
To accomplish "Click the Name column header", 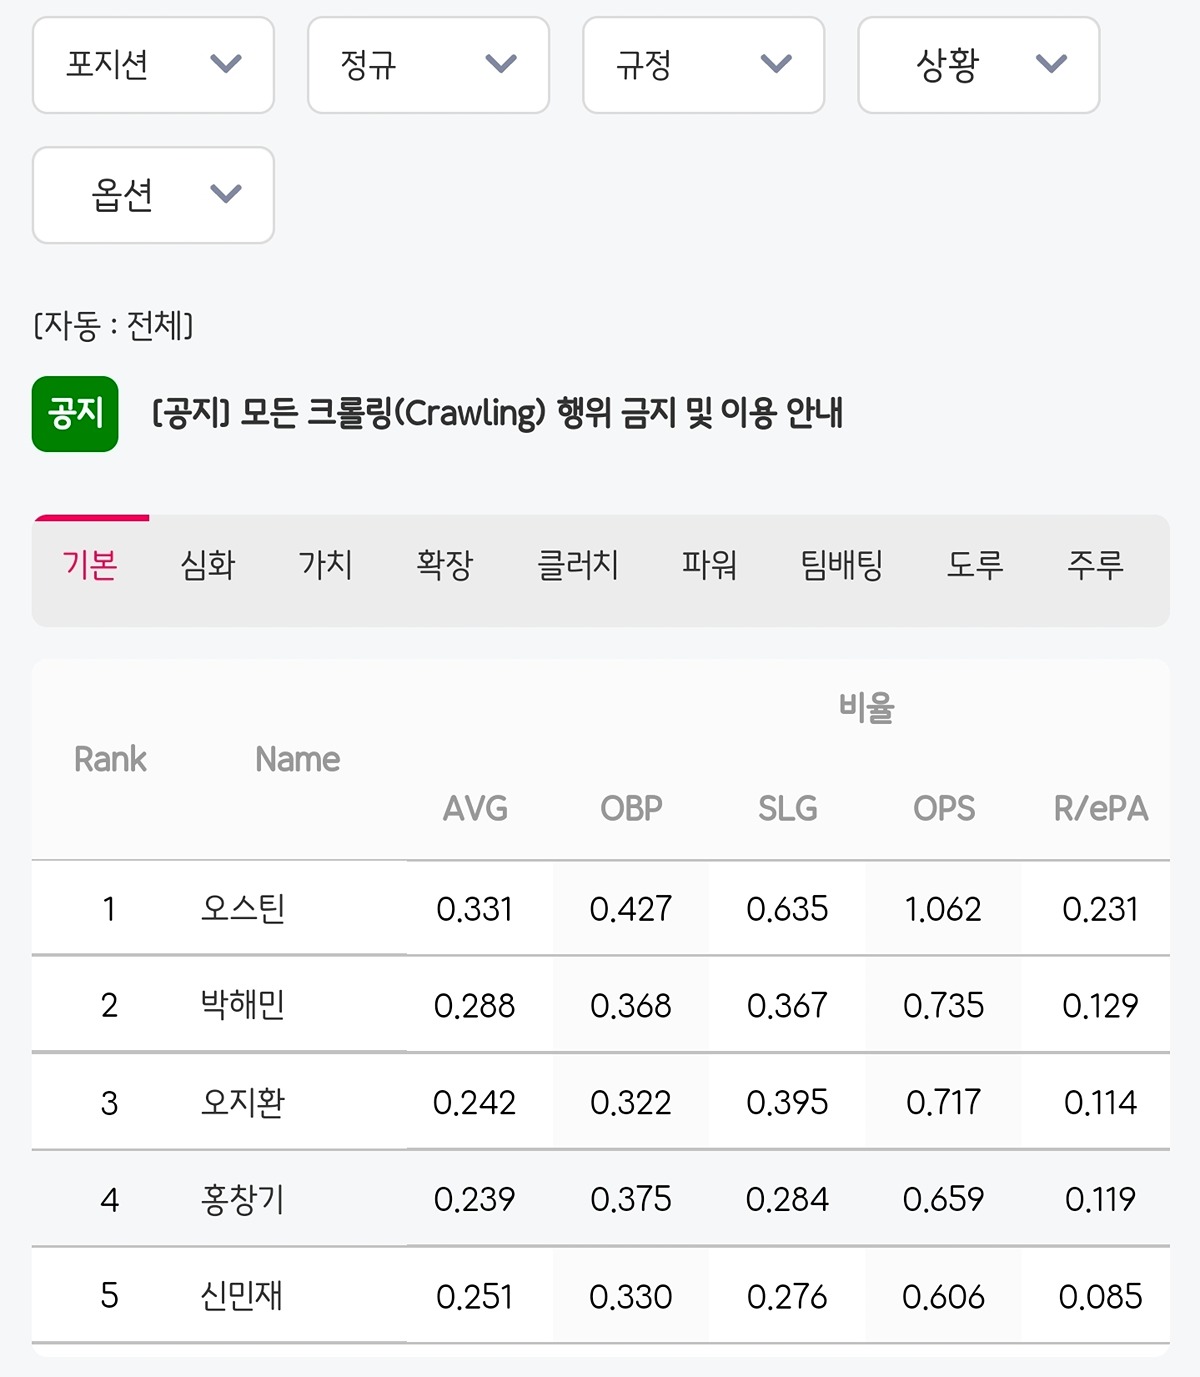I will coord(297,759).
